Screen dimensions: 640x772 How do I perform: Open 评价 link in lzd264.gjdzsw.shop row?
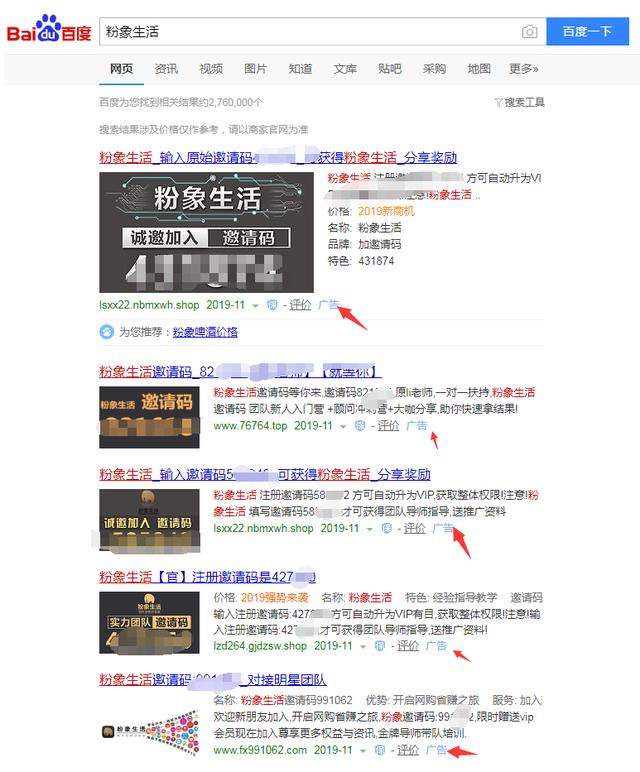(x=408, y=646)
